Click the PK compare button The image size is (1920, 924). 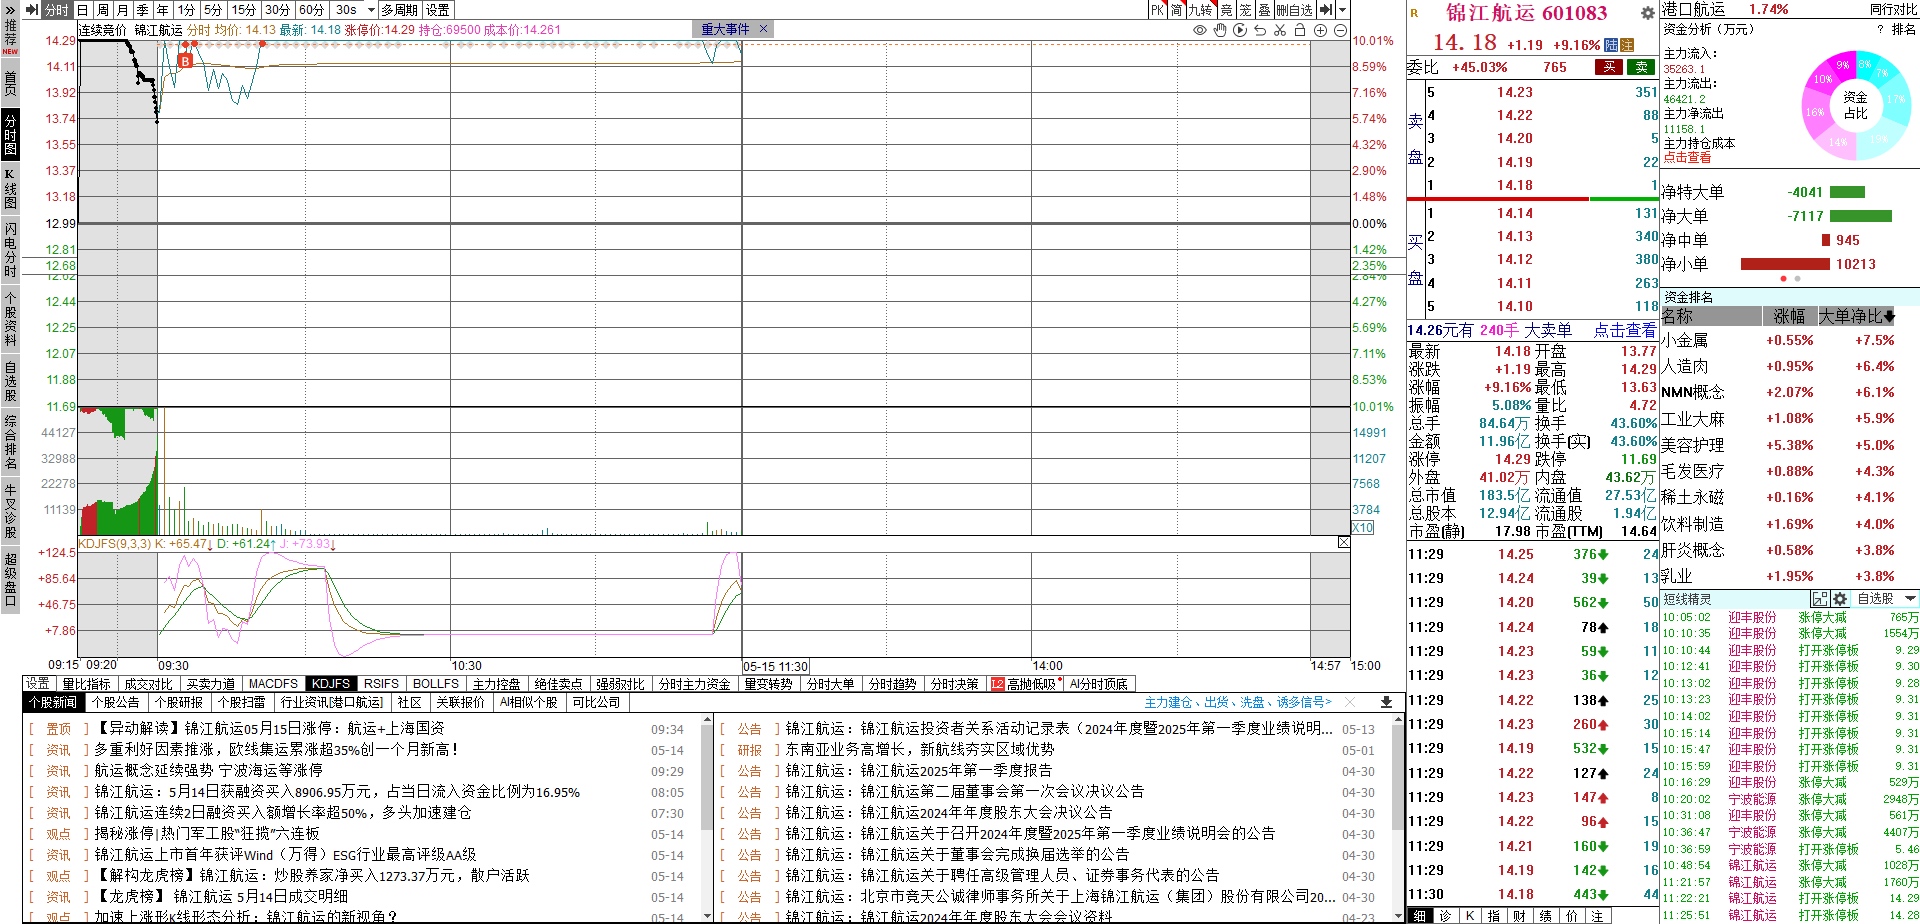1158,10
